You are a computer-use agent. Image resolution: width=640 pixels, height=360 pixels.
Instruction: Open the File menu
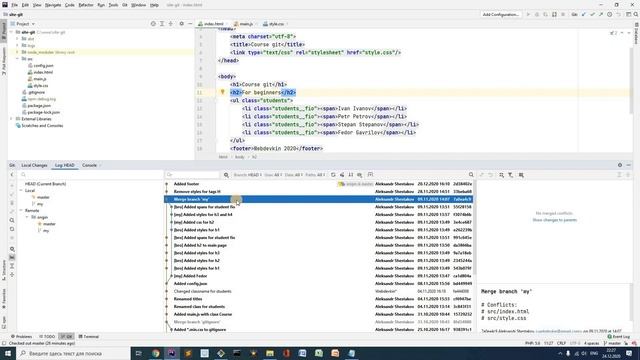pyautogui.click(x=15, y=5)
